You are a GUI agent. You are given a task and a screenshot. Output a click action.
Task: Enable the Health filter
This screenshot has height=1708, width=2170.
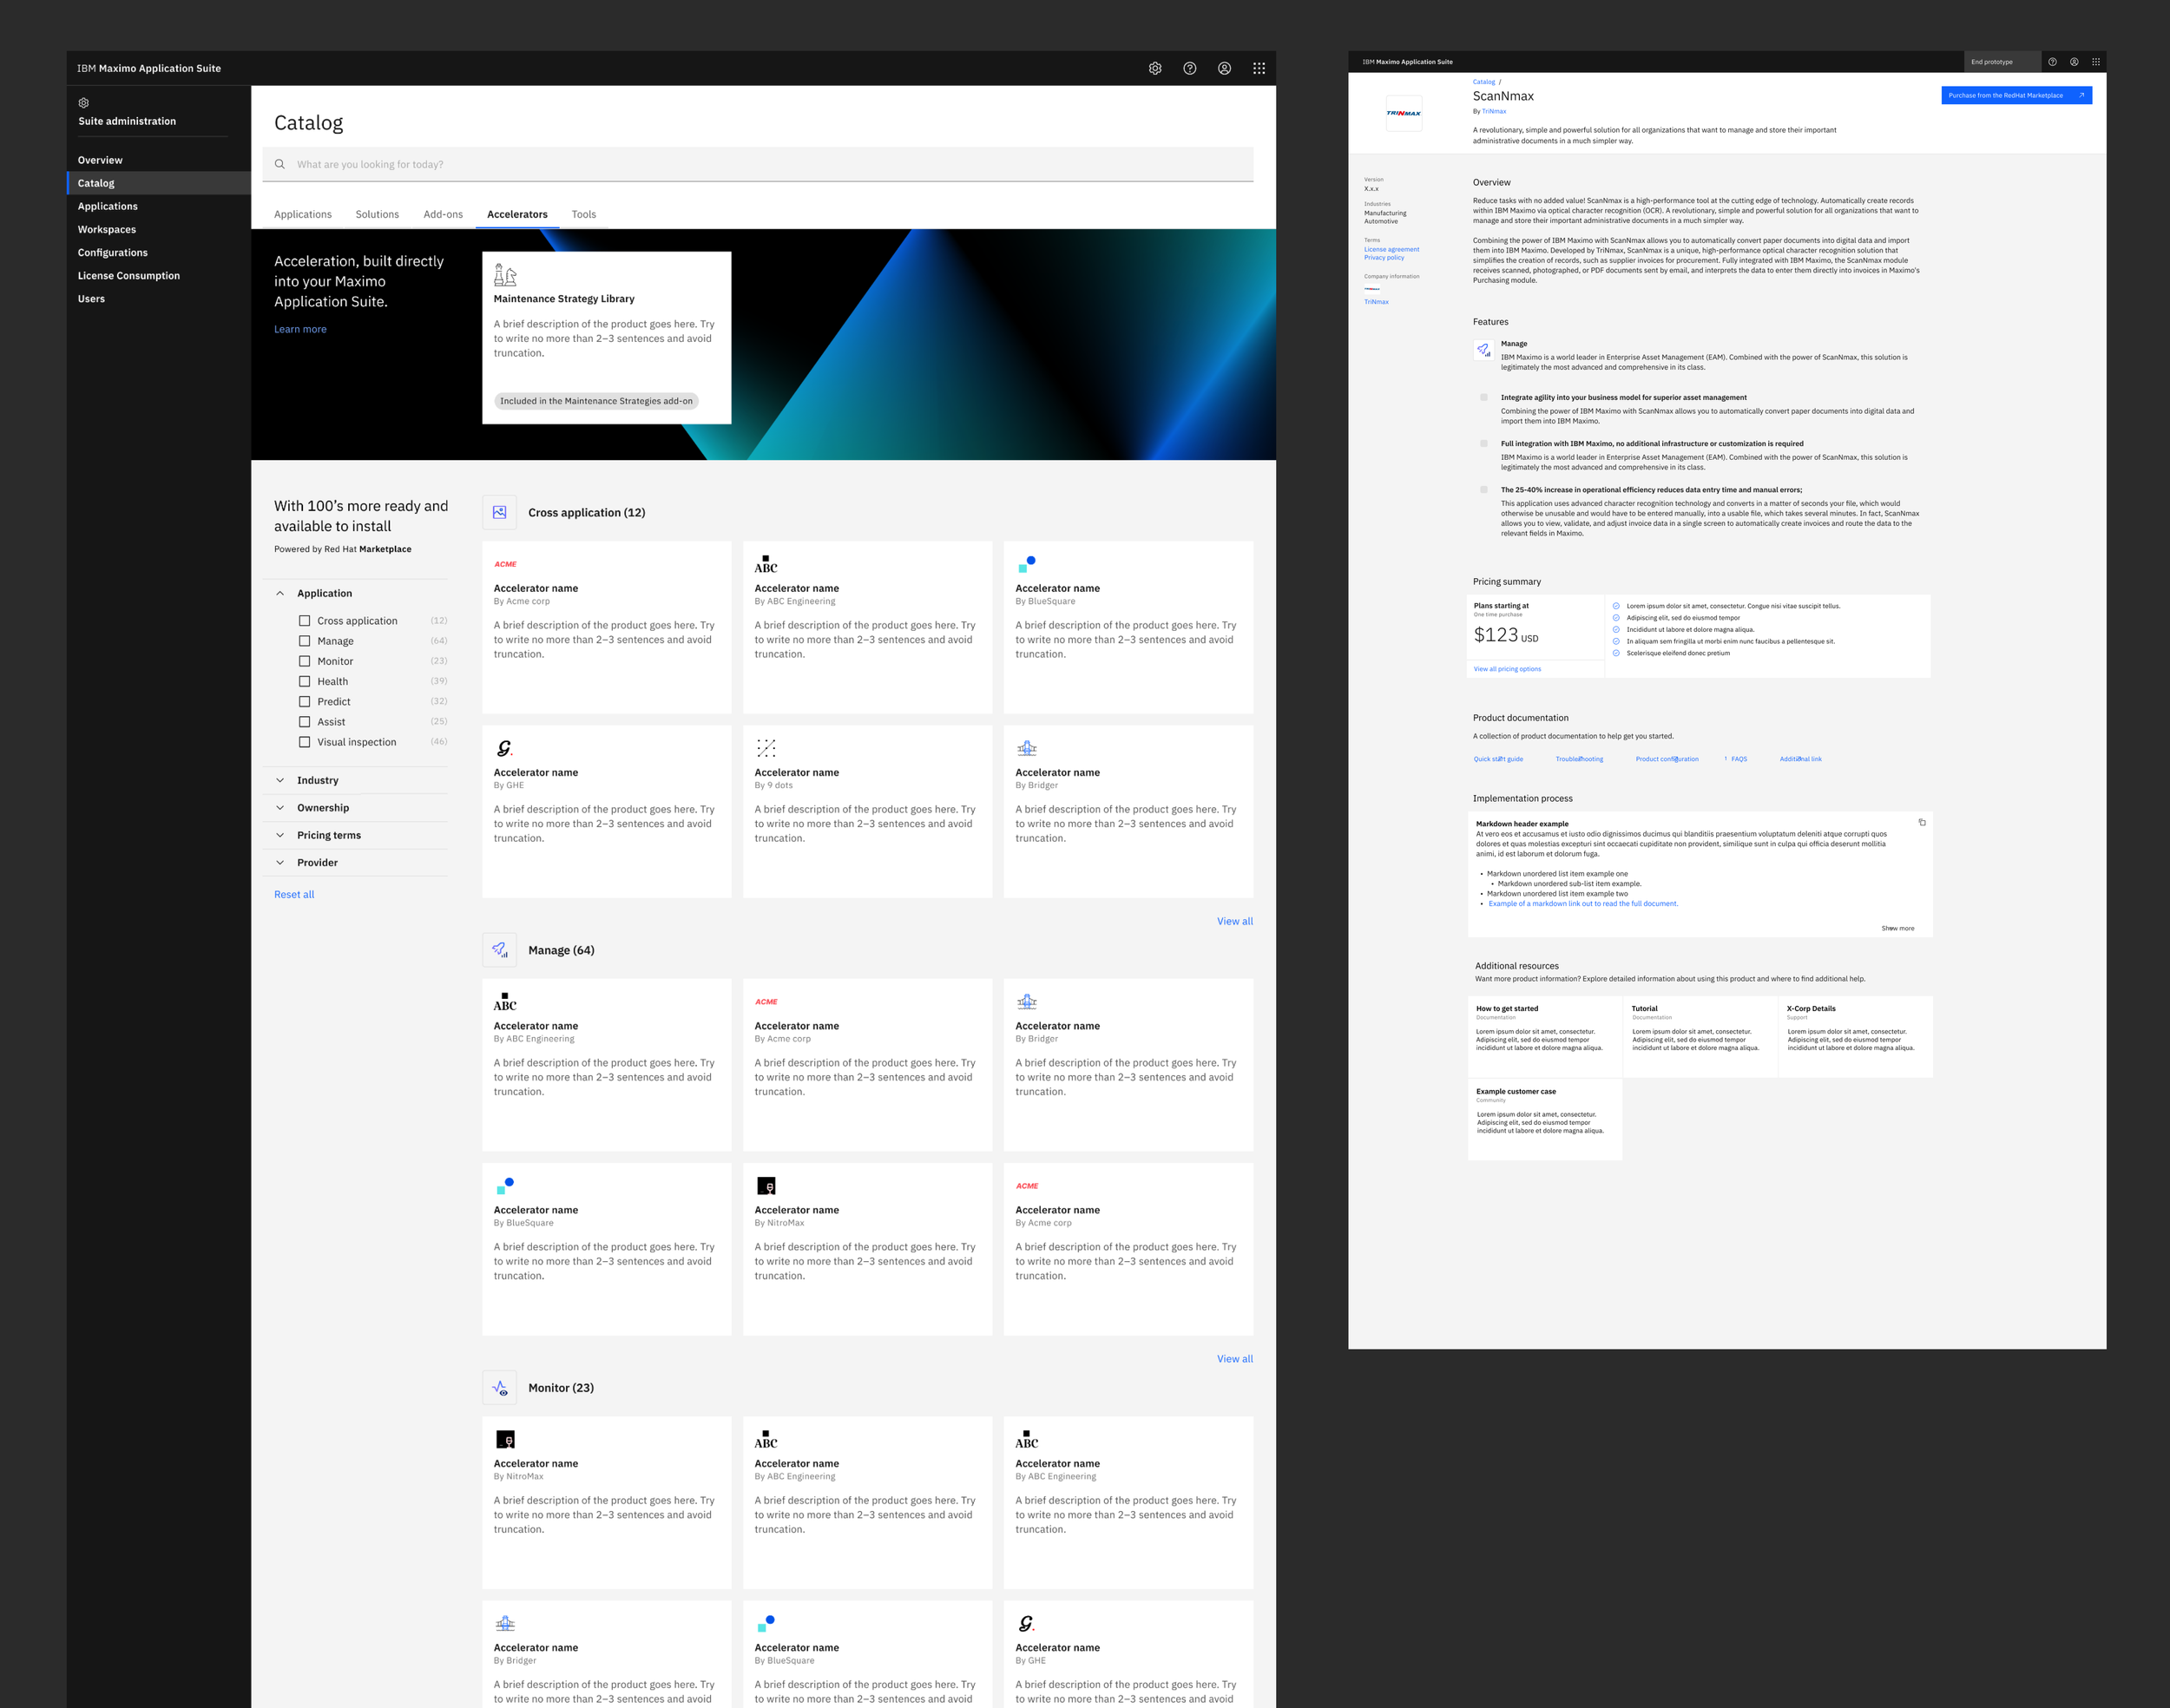305,681
